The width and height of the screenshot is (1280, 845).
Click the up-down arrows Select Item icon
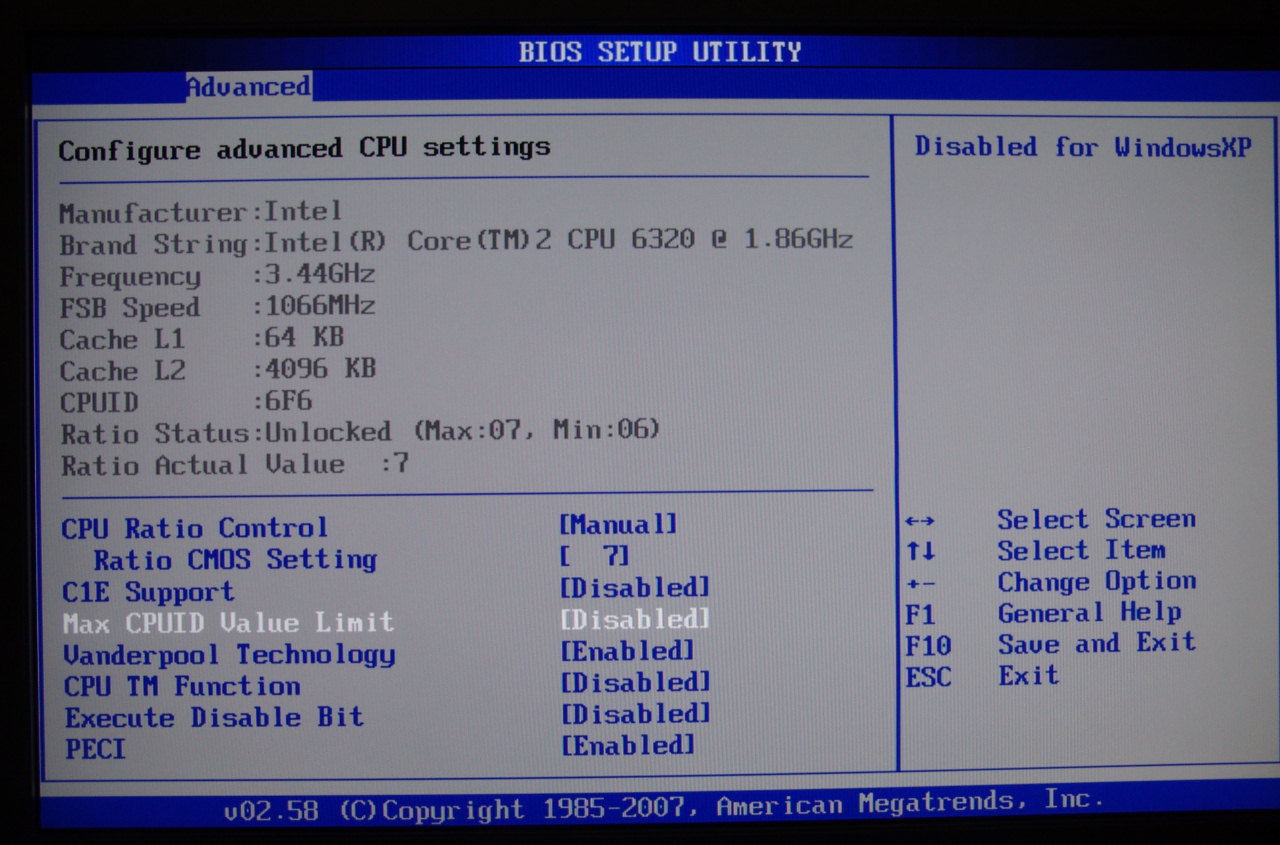[919, 551]
